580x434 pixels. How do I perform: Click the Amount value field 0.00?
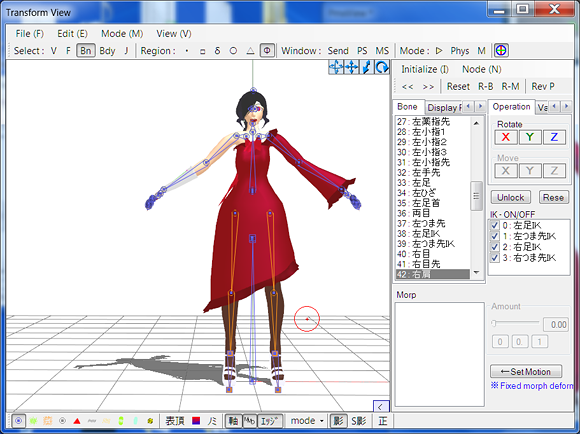tap(555, 324)
